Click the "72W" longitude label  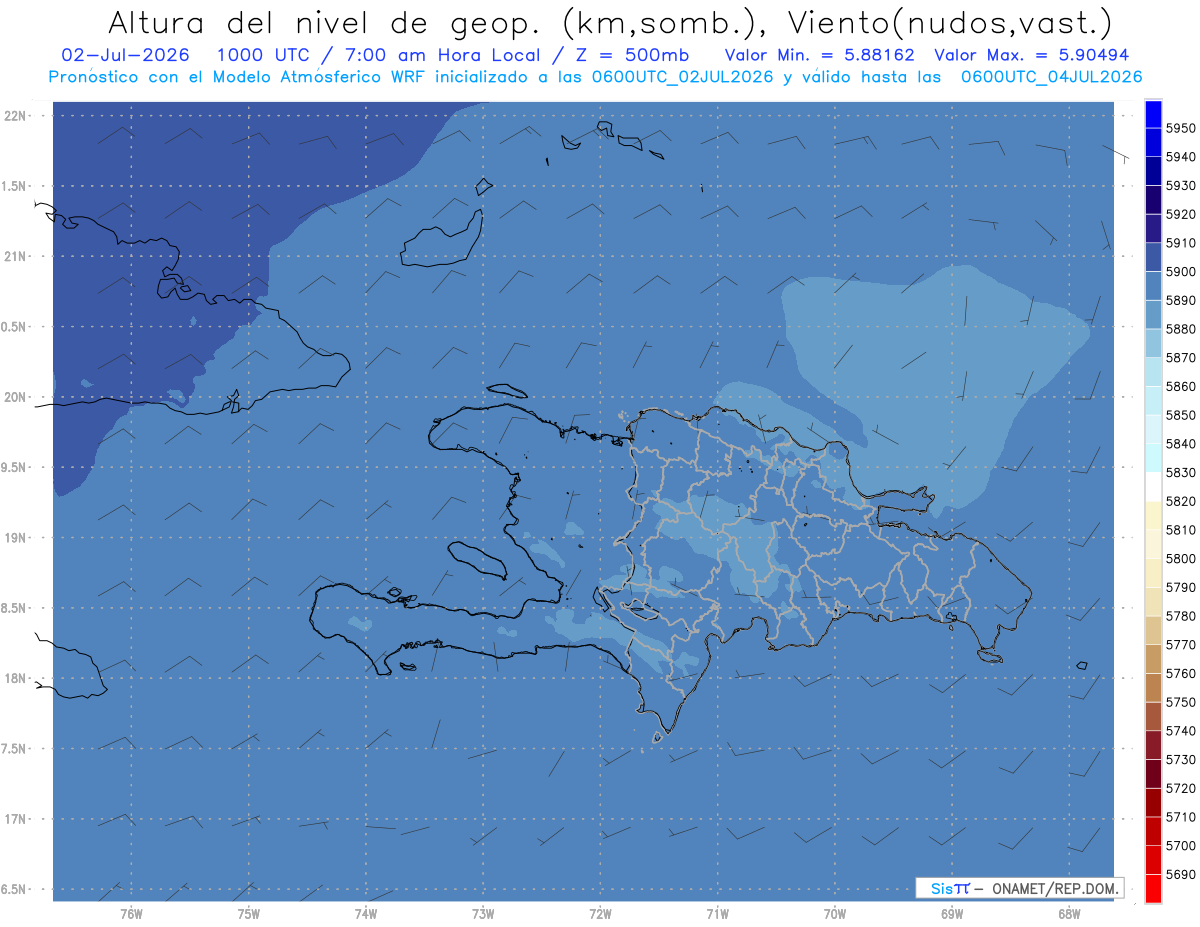pyautogui.click(x=600, y=913)
